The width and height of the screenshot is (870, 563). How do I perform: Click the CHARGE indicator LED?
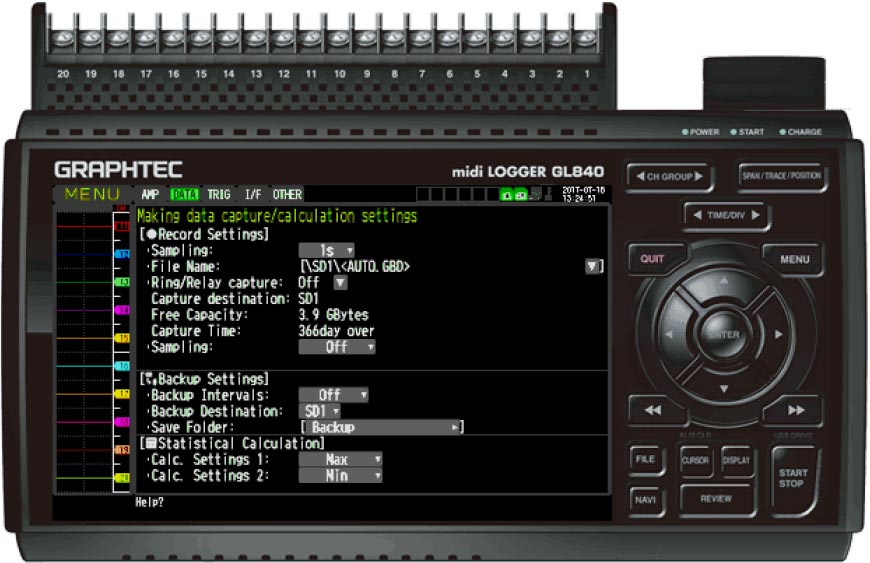(782, 132)
